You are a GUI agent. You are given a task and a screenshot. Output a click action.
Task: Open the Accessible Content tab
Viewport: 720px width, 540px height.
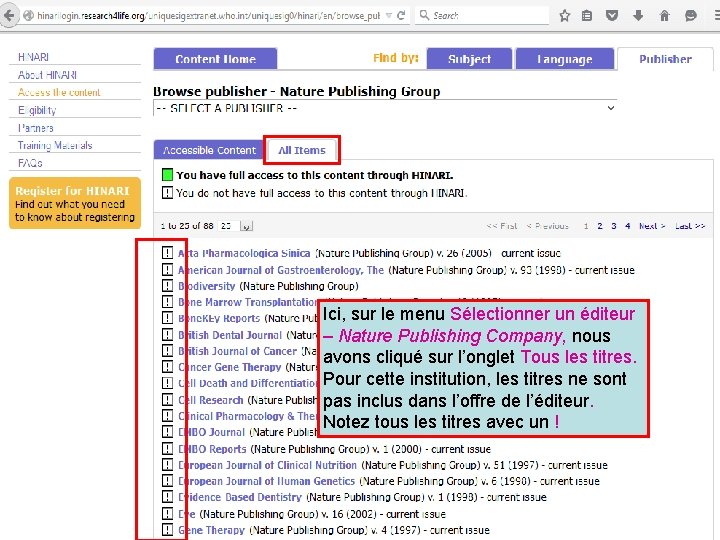coord(209,150)
